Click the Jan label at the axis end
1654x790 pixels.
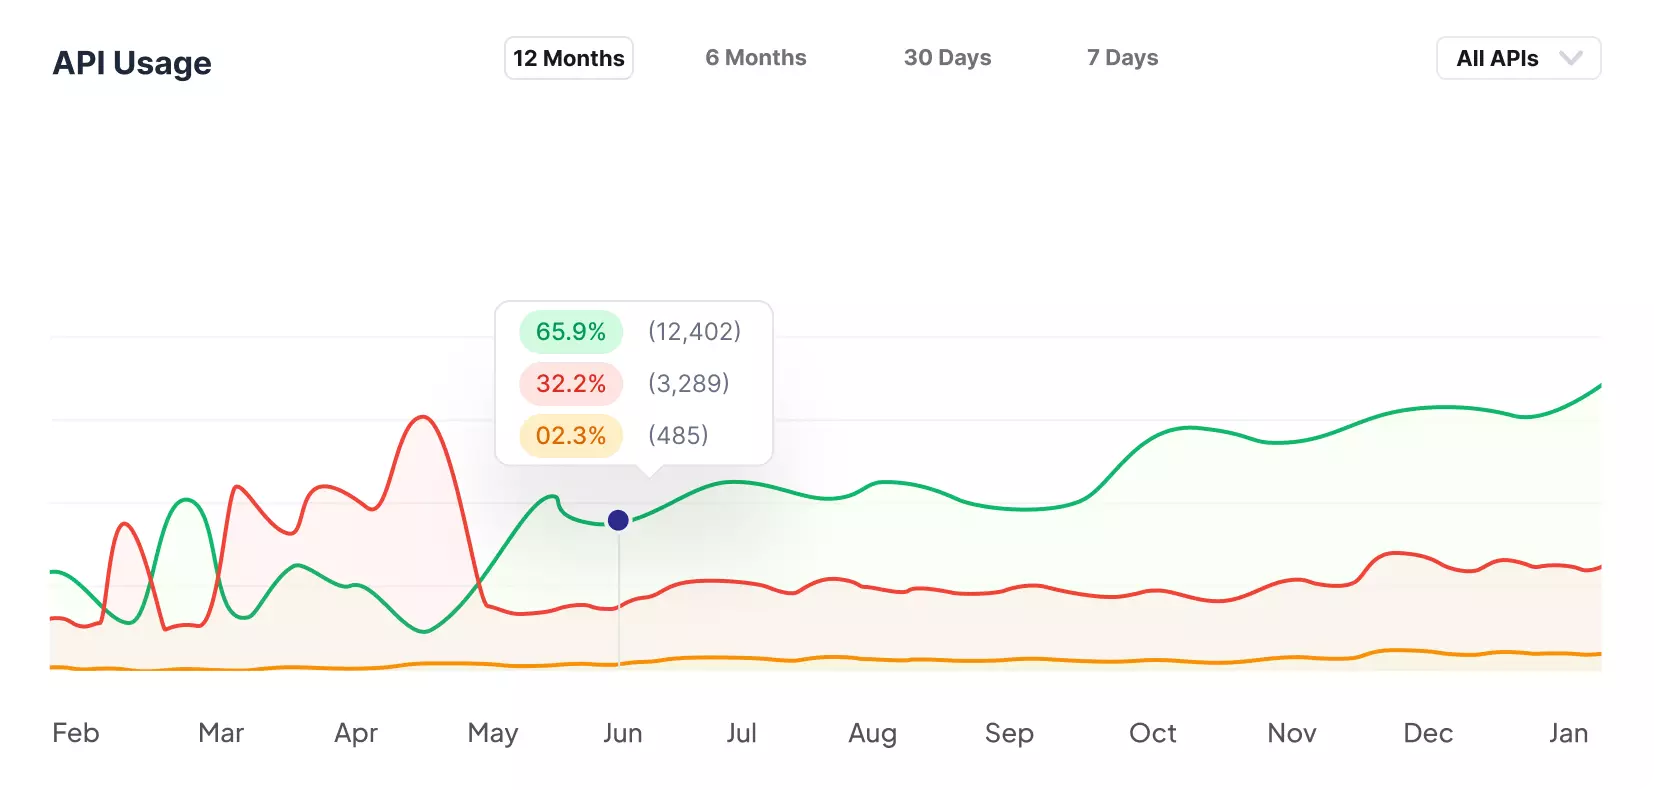(1568, 733)
